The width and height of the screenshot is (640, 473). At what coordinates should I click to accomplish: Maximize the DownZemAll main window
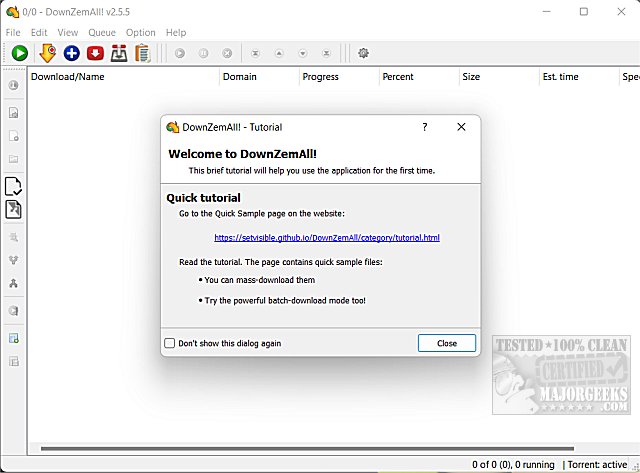click(x=584, y=11)
